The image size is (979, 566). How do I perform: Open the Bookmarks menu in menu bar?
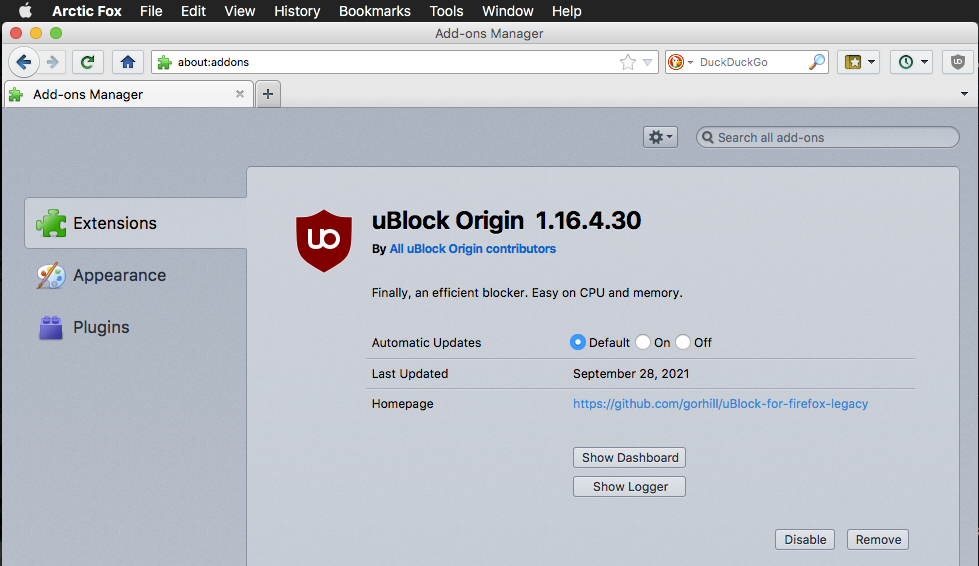pyautogui.click(x=375, y=11)
